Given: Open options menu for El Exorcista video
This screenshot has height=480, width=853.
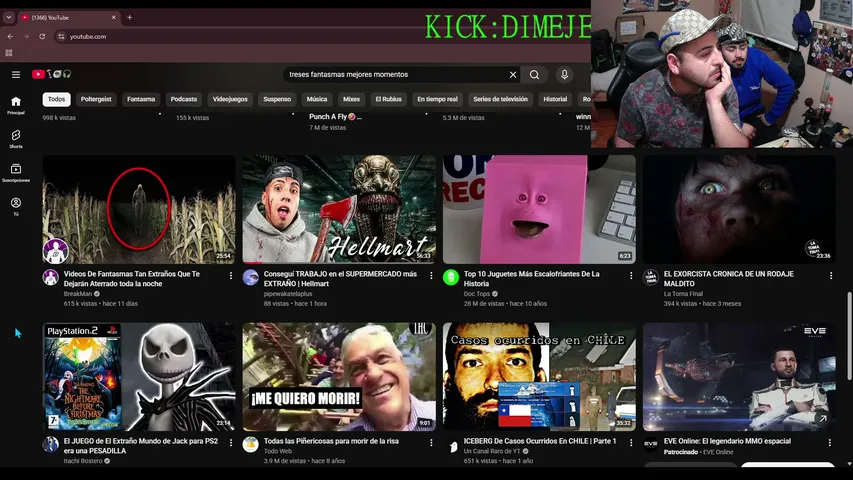Looking at the screenshot, I should point(831,276).
